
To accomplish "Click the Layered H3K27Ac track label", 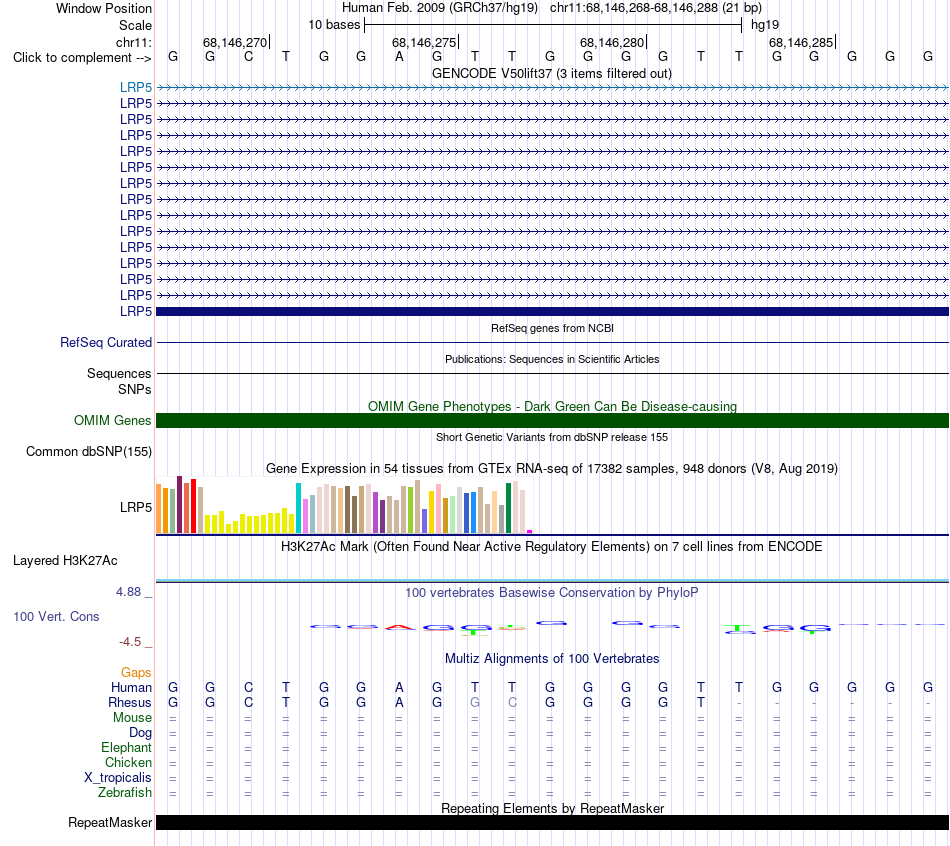I will 65,561.
